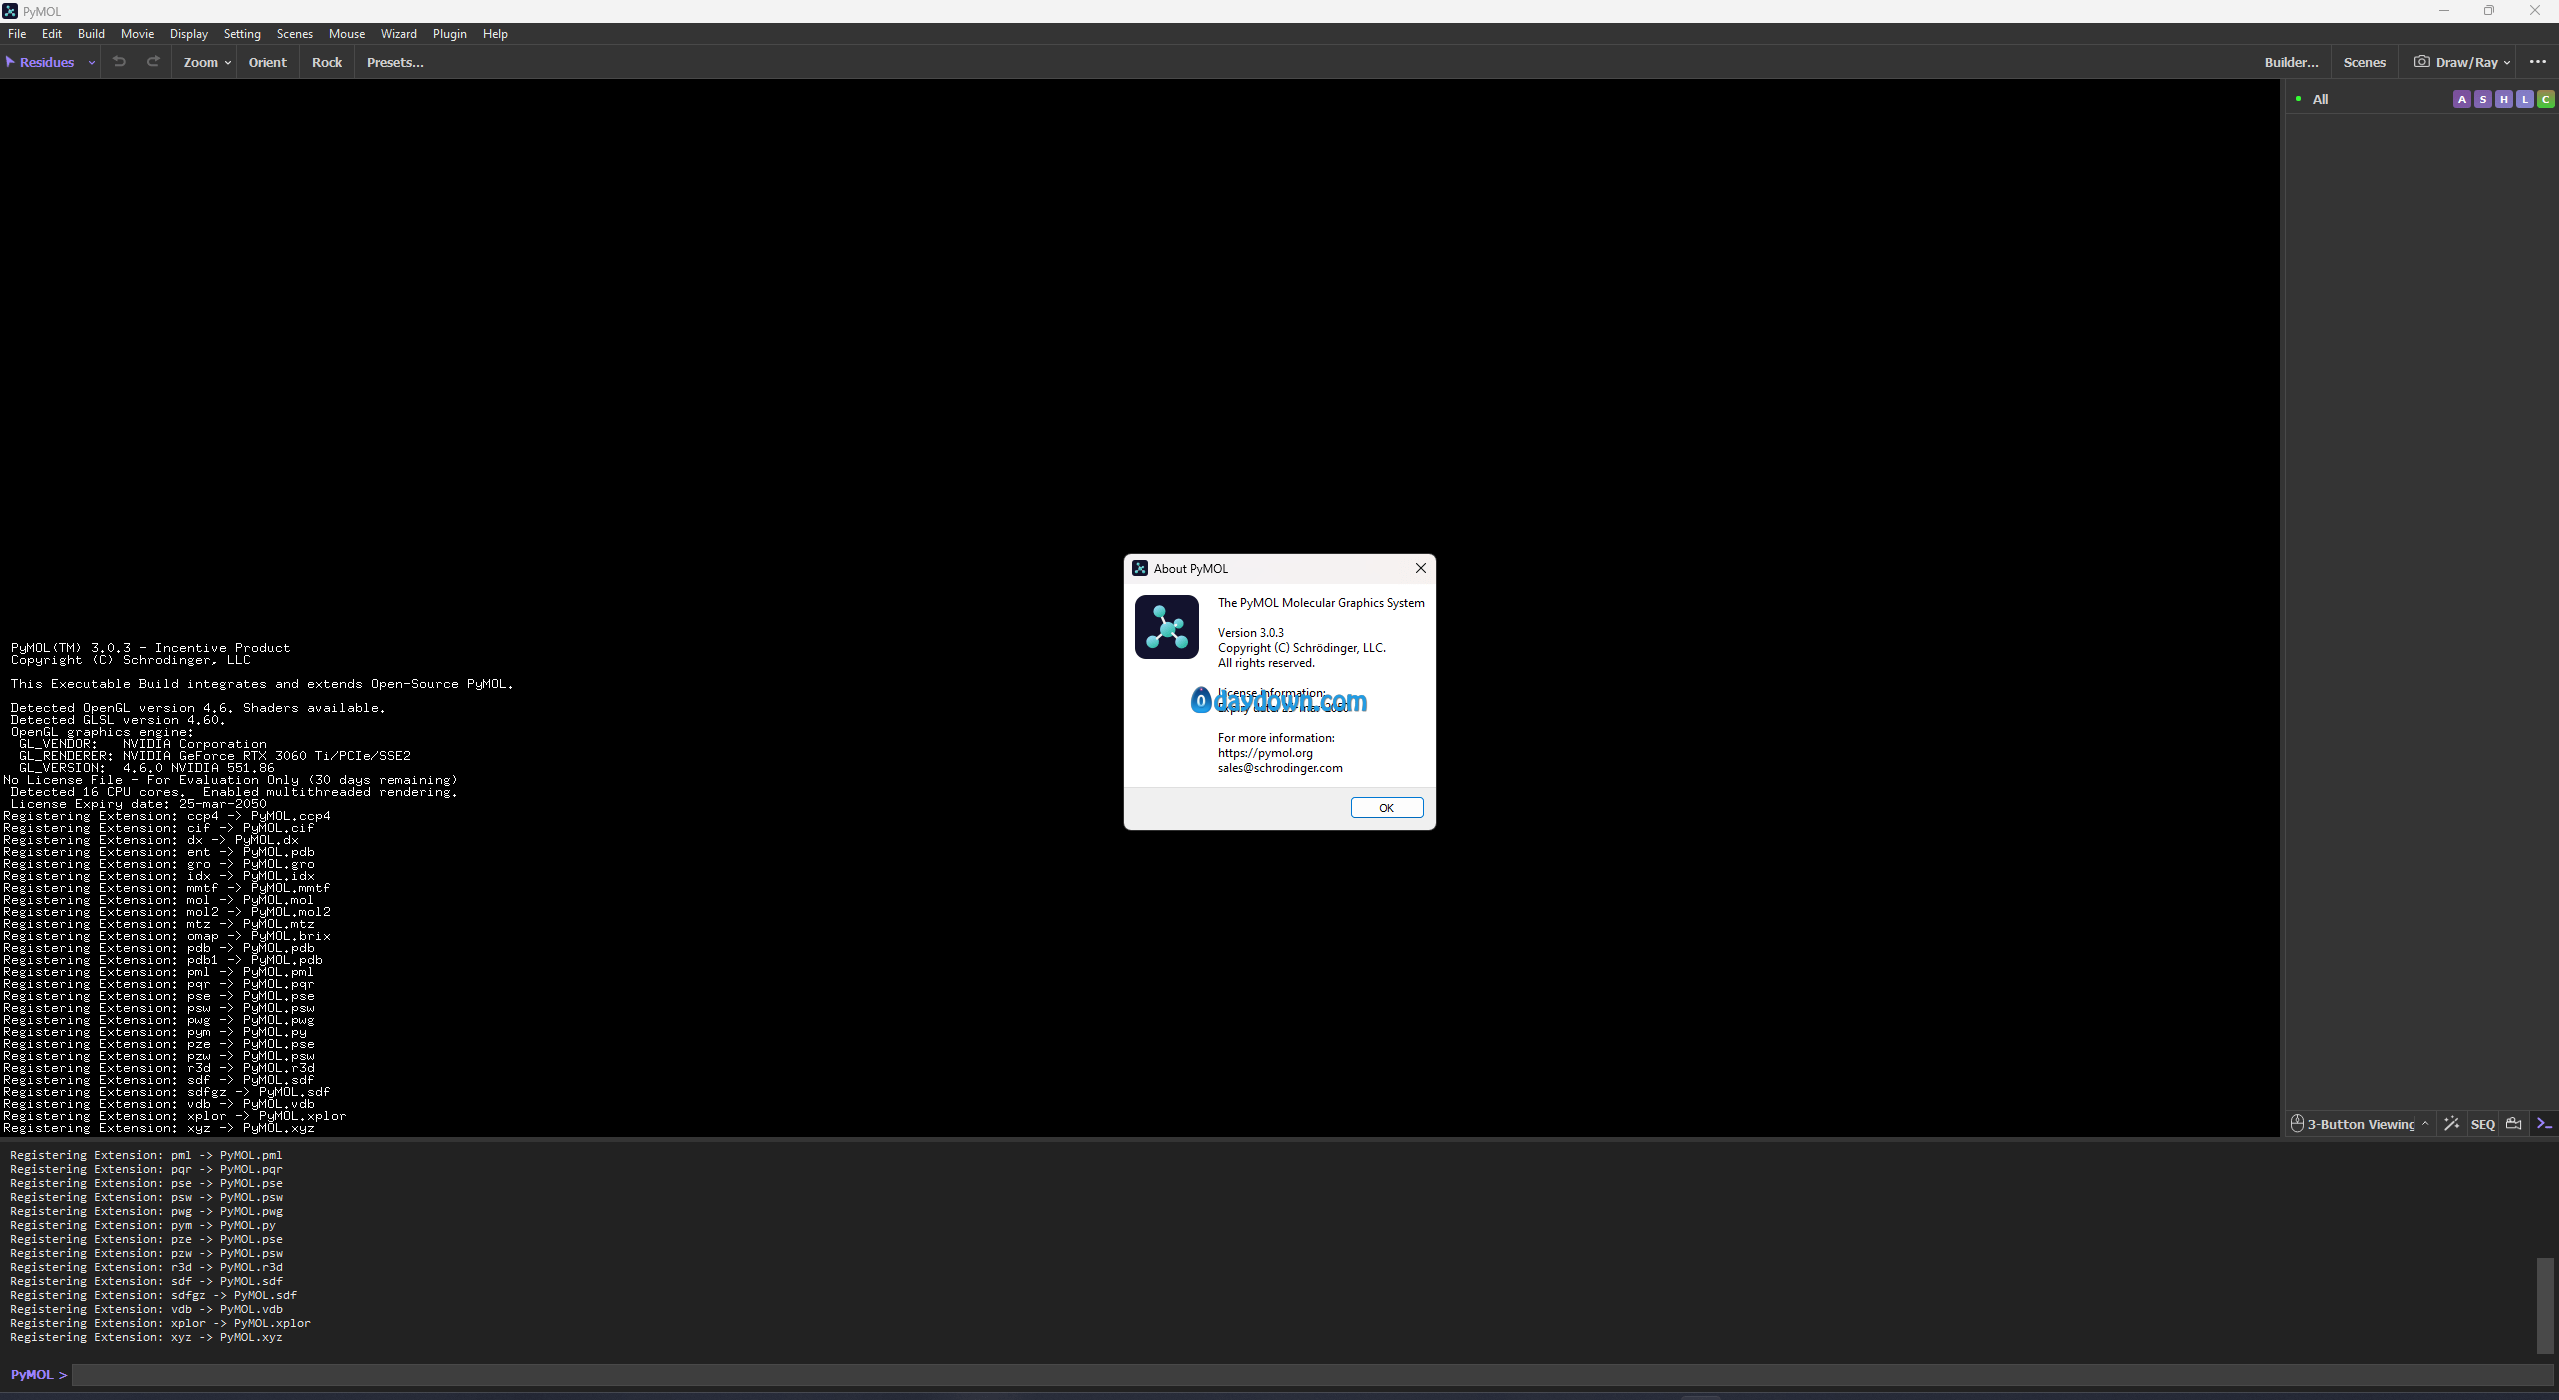Screen dimensions: 2559x1400
Task: Minimize the PyMOL window
Action: click(2443, 11)
